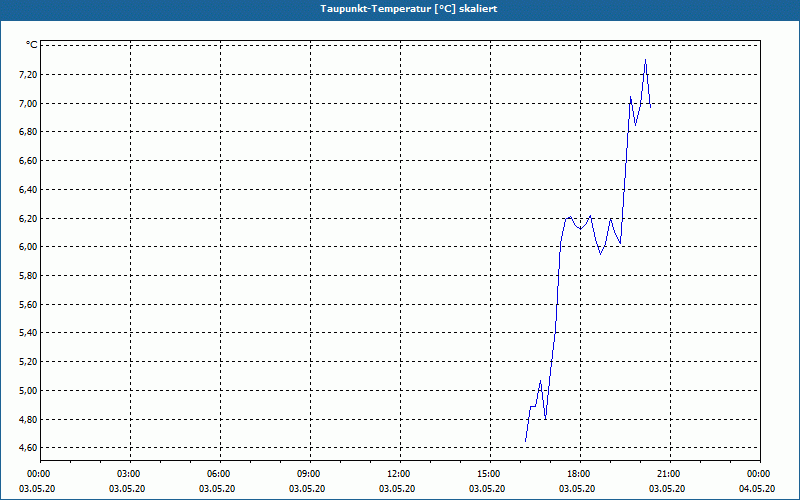Click the chart title 'Taupunkt-Temperatur [°C] skaliert'
The image size is (800, 500).
tap(409, 9)
